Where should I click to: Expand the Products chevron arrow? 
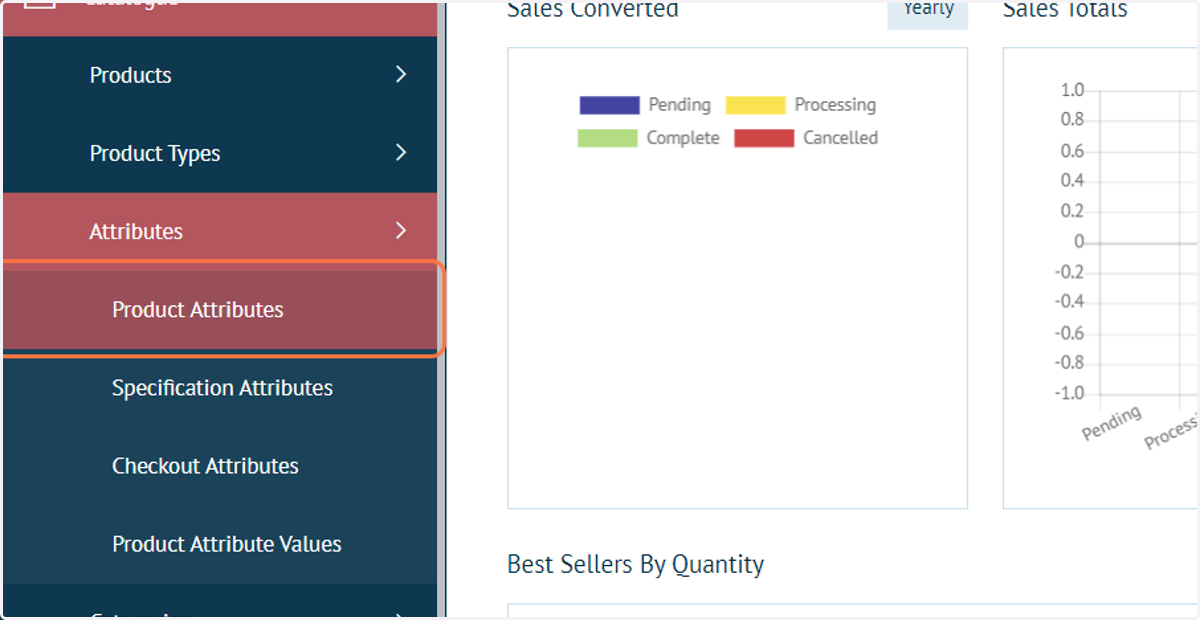point(401,74)
